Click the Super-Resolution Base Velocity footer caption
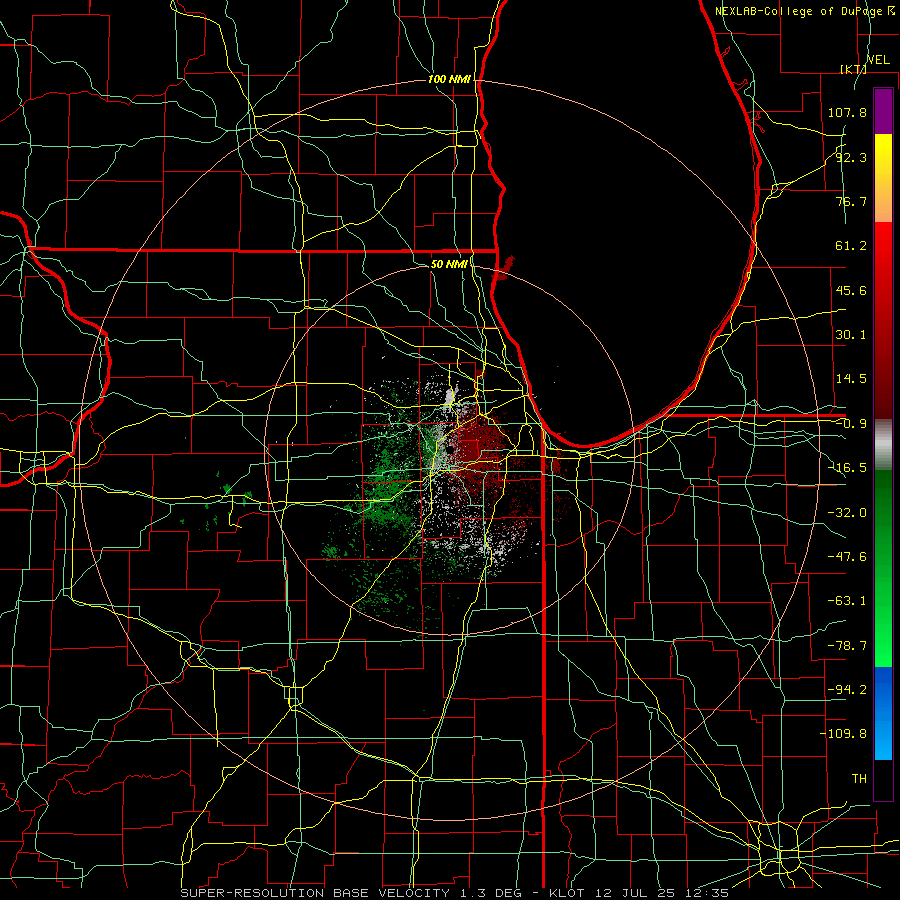The image size is (900, 900). pyautogui.click(x=455, y=893)
